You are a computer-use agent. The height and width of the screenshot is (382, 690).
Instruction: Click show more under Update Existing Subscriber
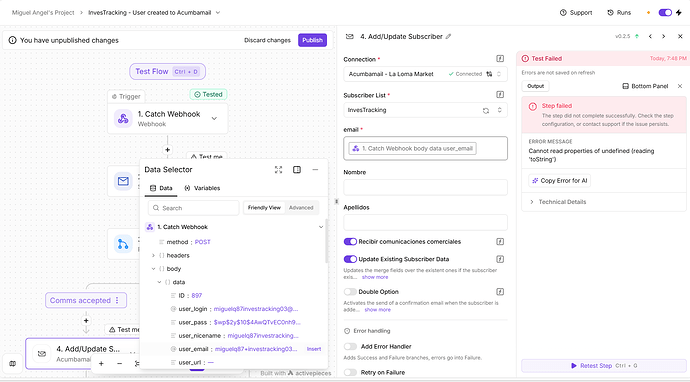(x=375, y=277)
